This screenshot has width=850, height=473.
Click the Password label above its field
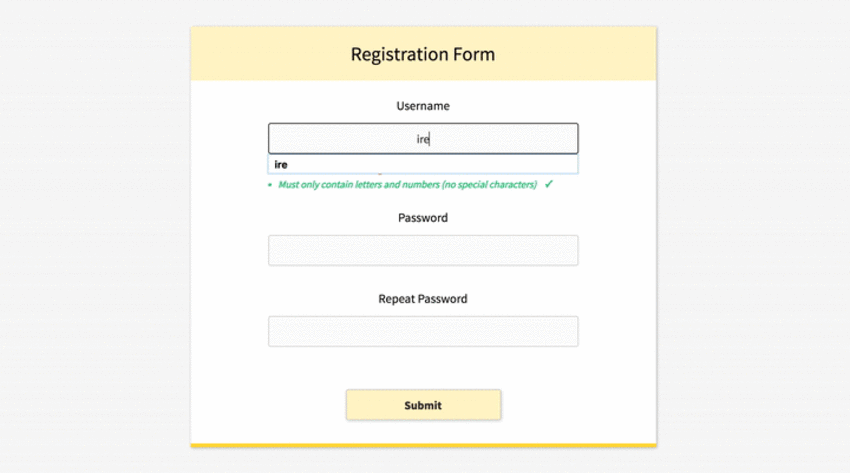422,218
